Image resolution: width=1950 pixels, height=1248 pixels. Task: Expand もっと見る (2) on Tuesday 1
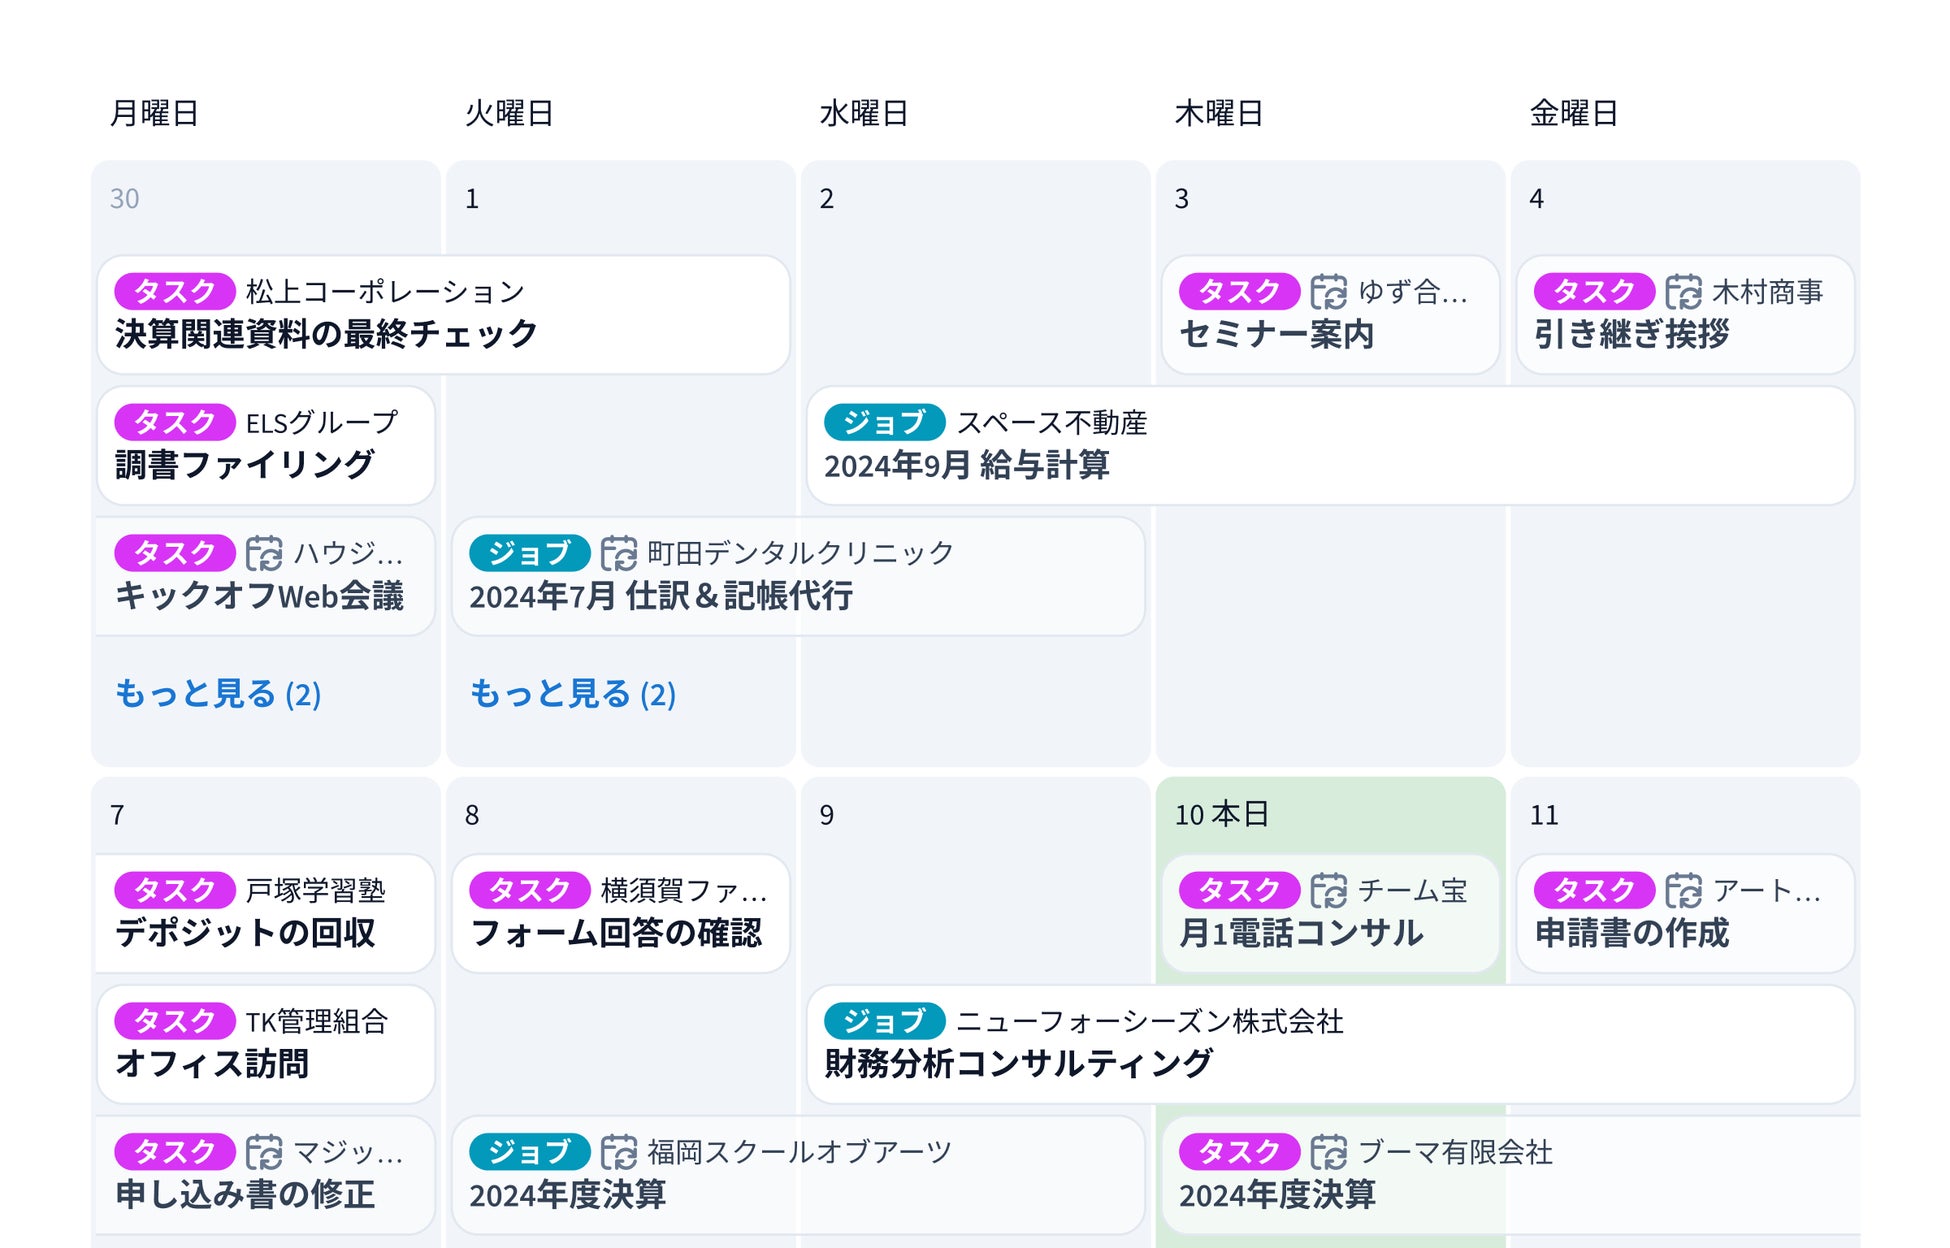(573, 694)
